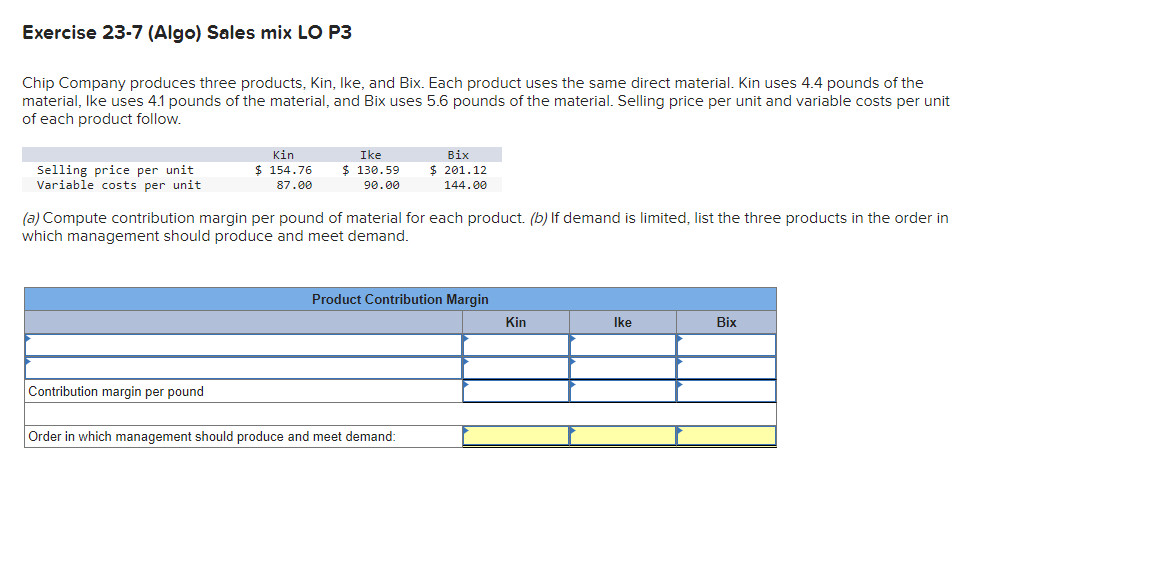Open the yellow order dropdown under Bix
This screenshot has height=576, width=1170.
(726, 435)
